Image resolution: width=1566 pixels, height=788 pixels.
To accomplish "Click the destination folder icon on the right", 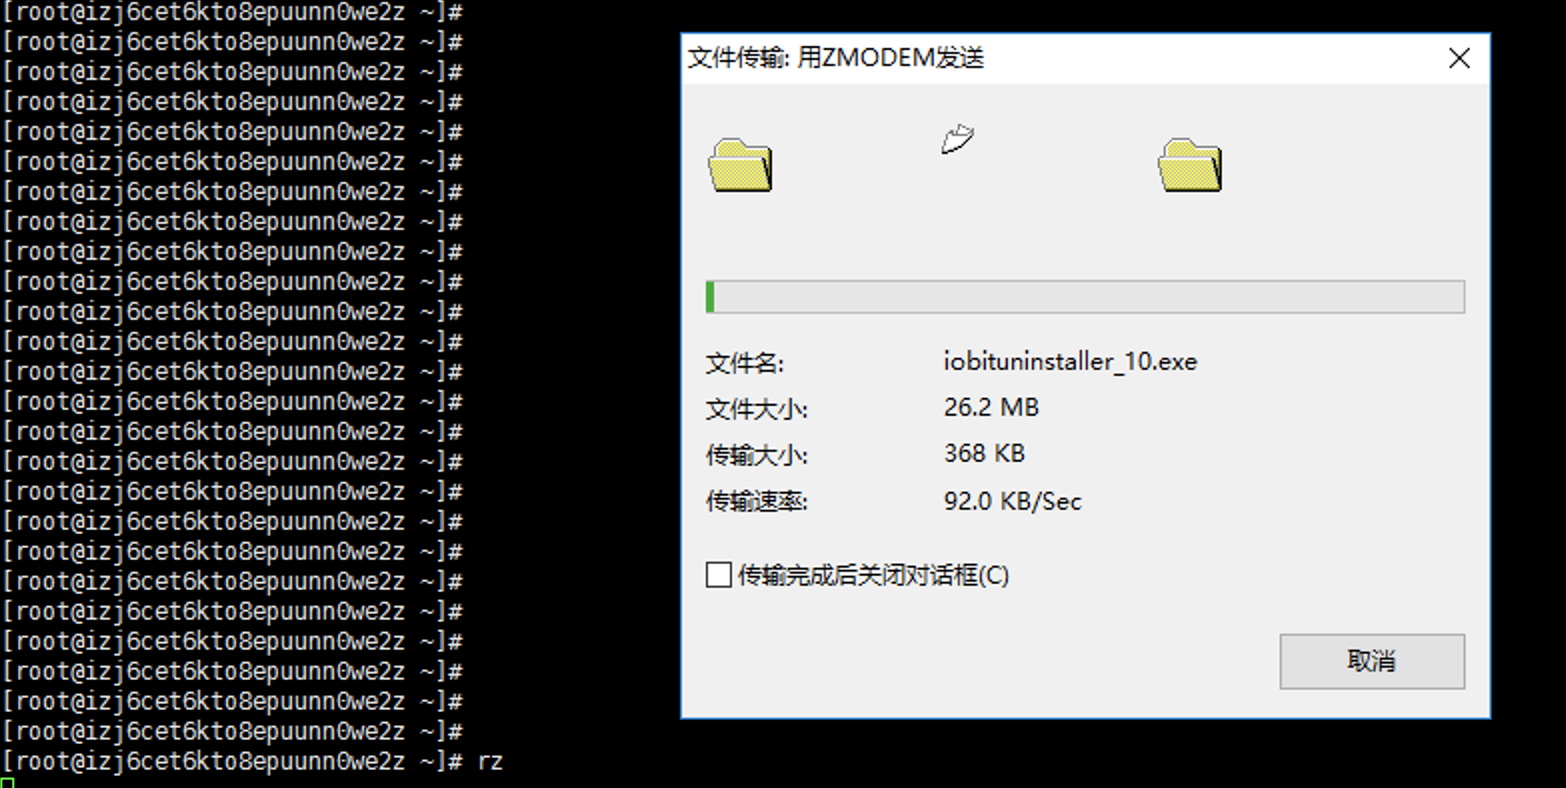I will pyautogui.click(x=1190, y=165).
